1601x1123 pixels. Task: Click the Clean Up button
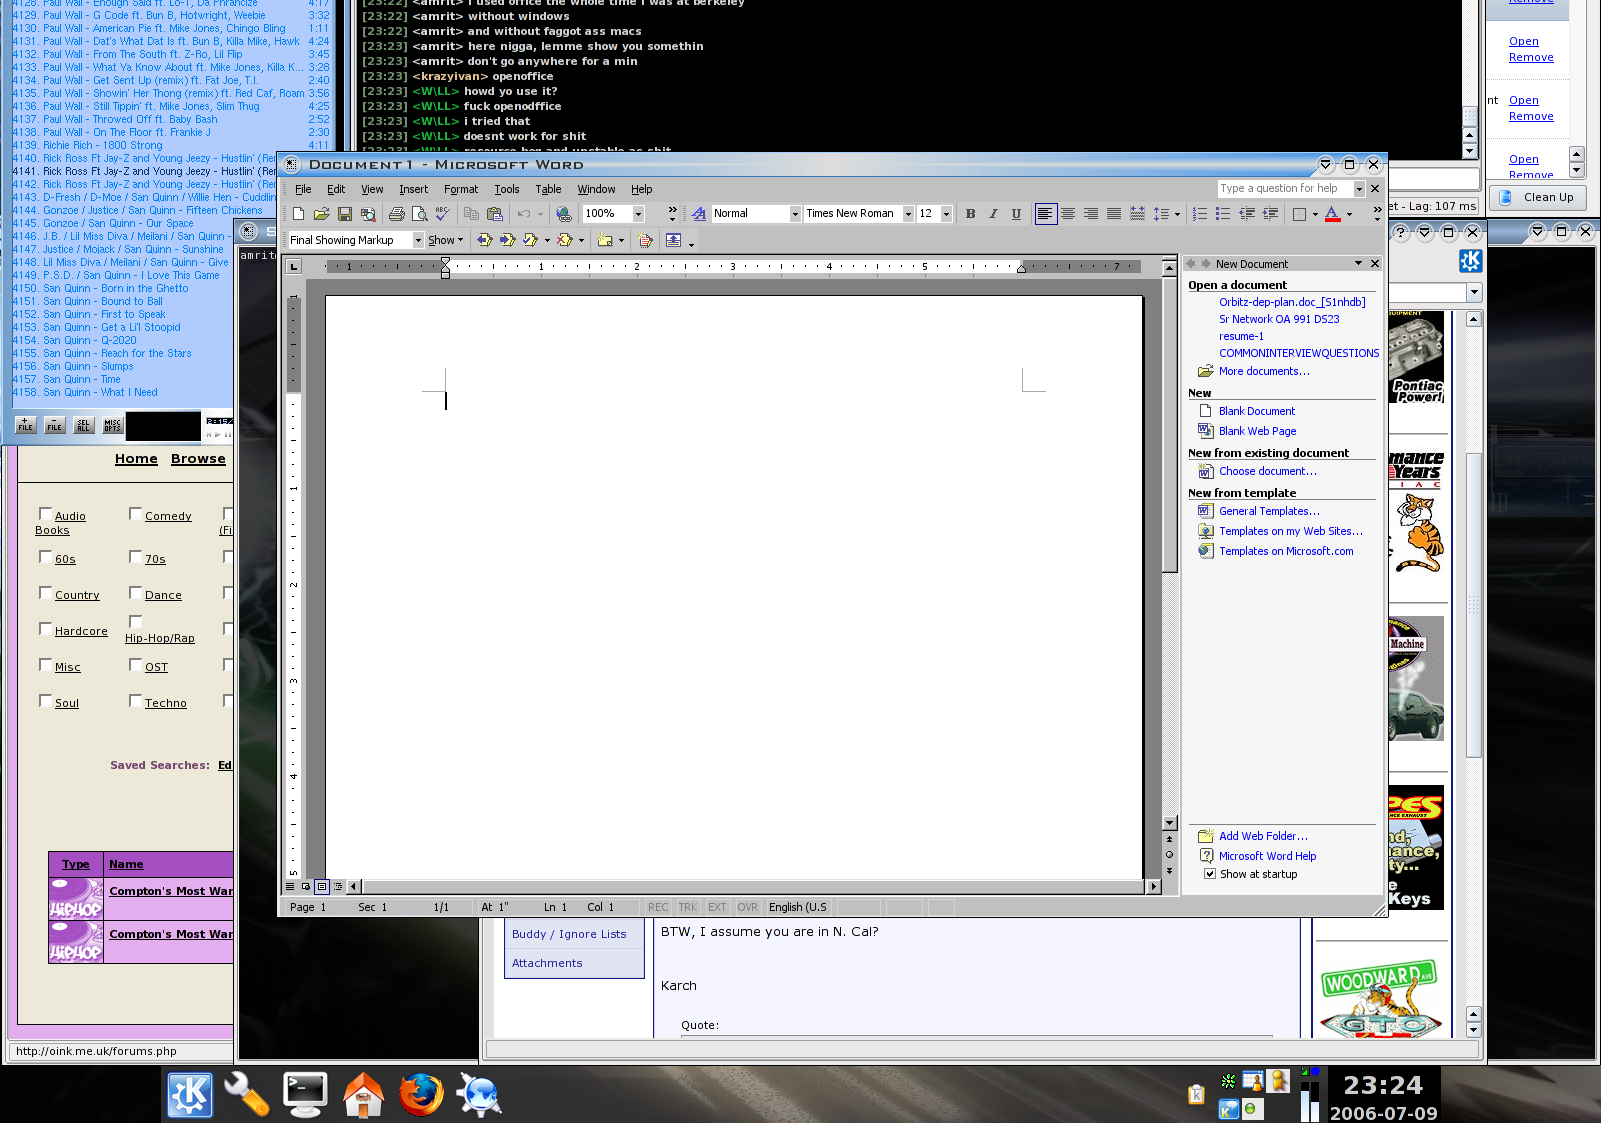1538,198
